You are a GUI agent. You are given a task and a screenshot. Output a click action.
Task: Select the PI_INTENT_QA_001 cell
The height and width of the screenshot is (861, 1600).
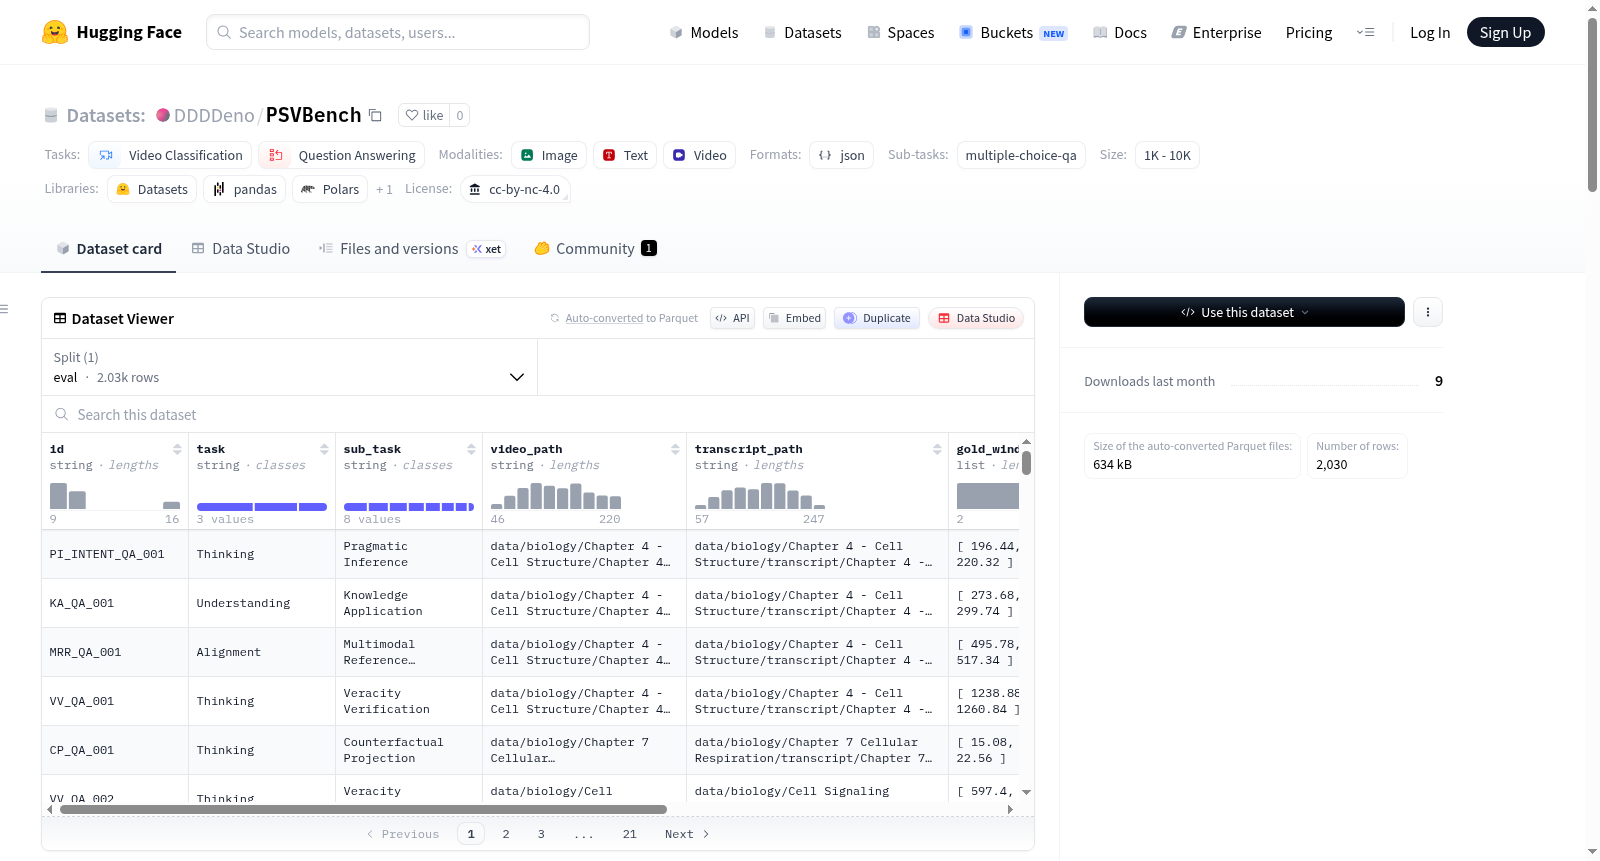click(115, 554)
